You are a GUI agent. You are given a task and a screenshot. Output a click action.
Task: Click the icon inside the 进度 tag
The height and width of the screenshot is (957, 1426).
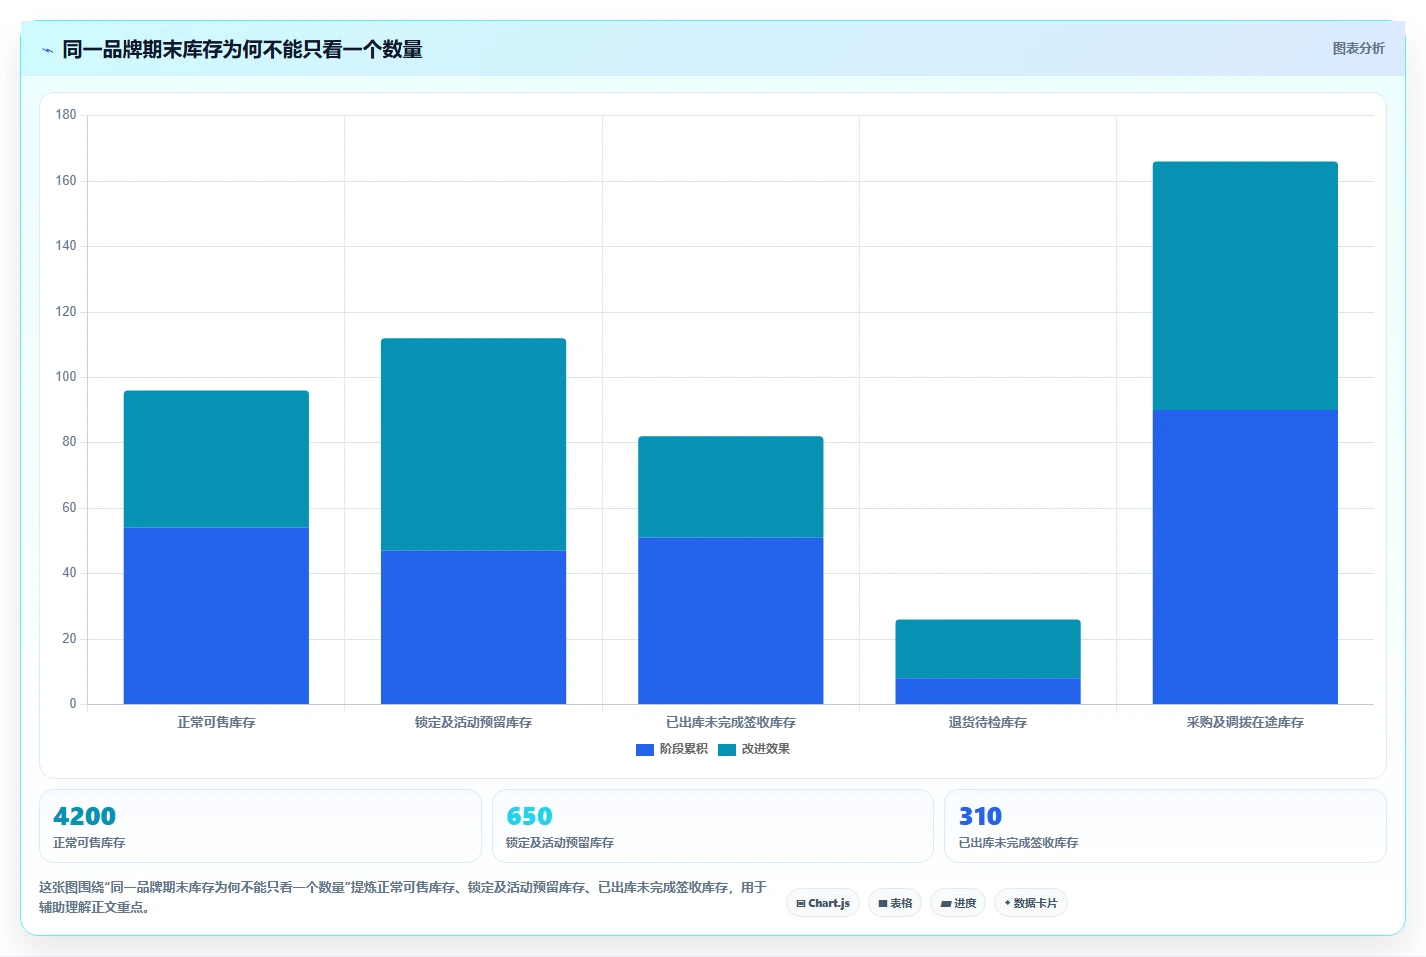pos(945,903)
